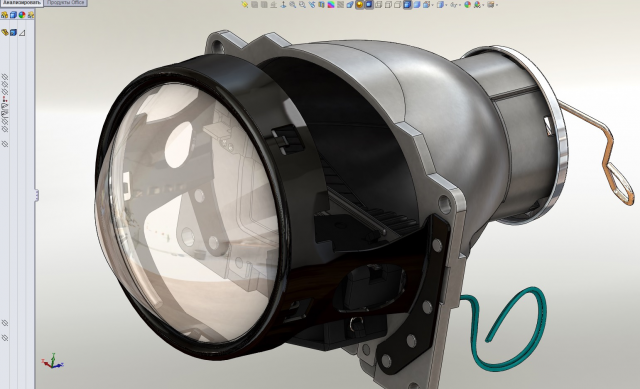The height and width of the screenshot is (389, 640).
Task: Click the grey perpendicular-view toolbar icon
Action: pyautogui.click(x=273, y=5)
